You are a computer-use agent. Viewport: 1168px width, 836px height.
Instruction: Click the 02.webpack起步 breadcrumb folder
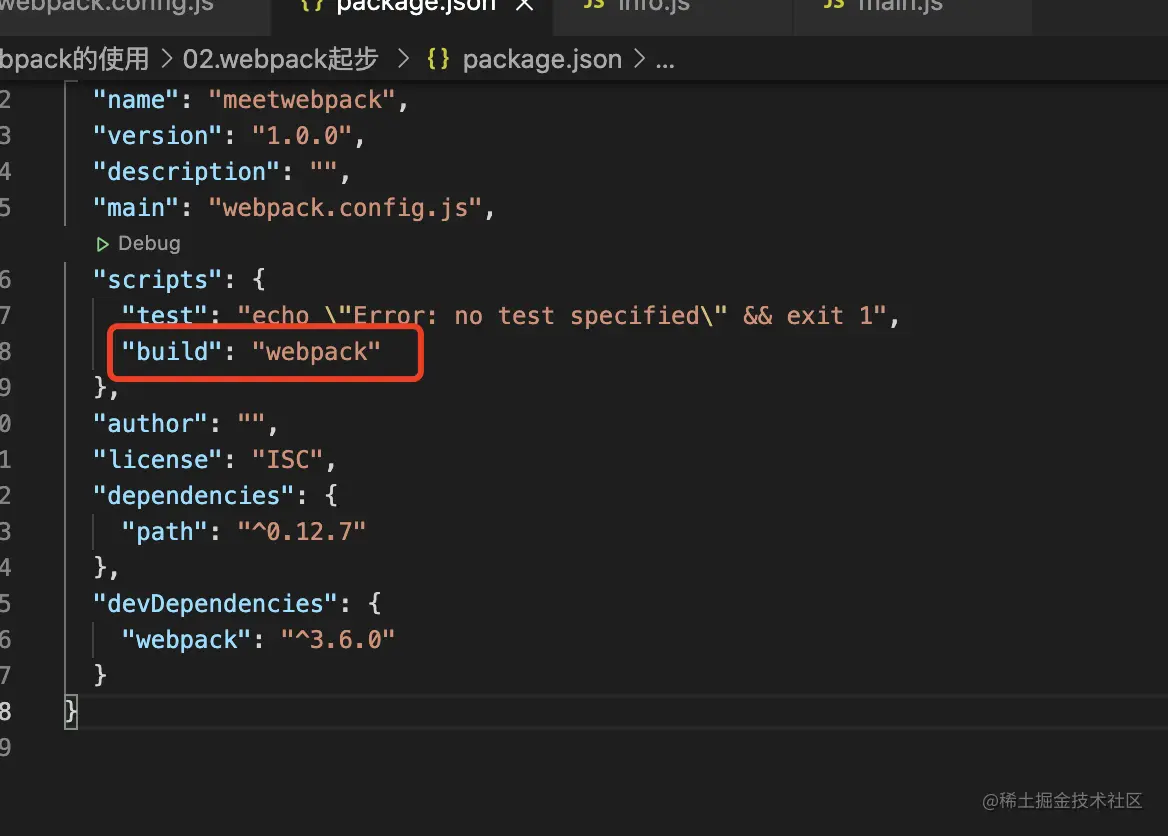[x=280, y=59]
